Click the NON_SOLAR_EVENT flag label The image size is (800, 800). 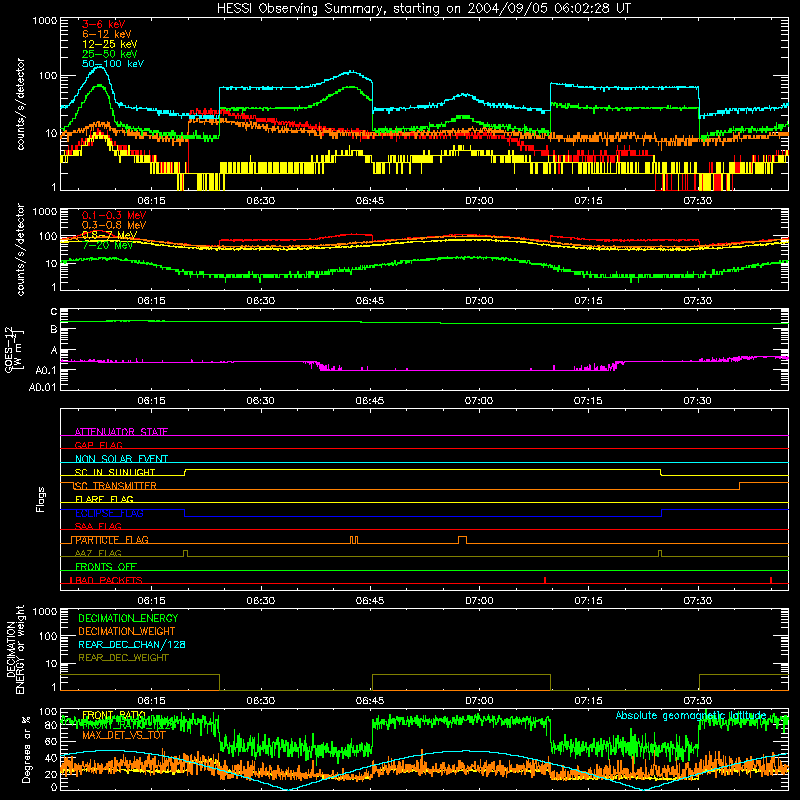coord(121,459)
